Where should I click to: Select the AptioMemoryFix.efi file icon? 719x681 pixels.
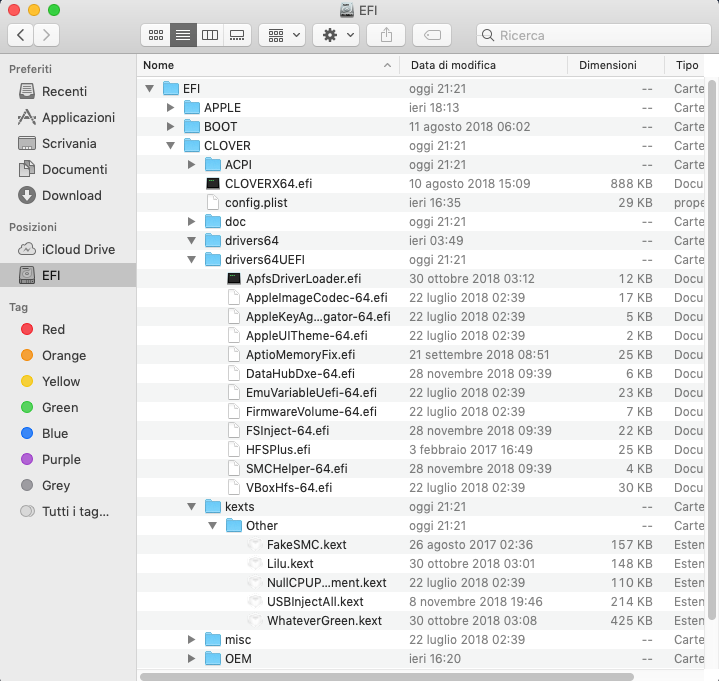tap(234, 354)
